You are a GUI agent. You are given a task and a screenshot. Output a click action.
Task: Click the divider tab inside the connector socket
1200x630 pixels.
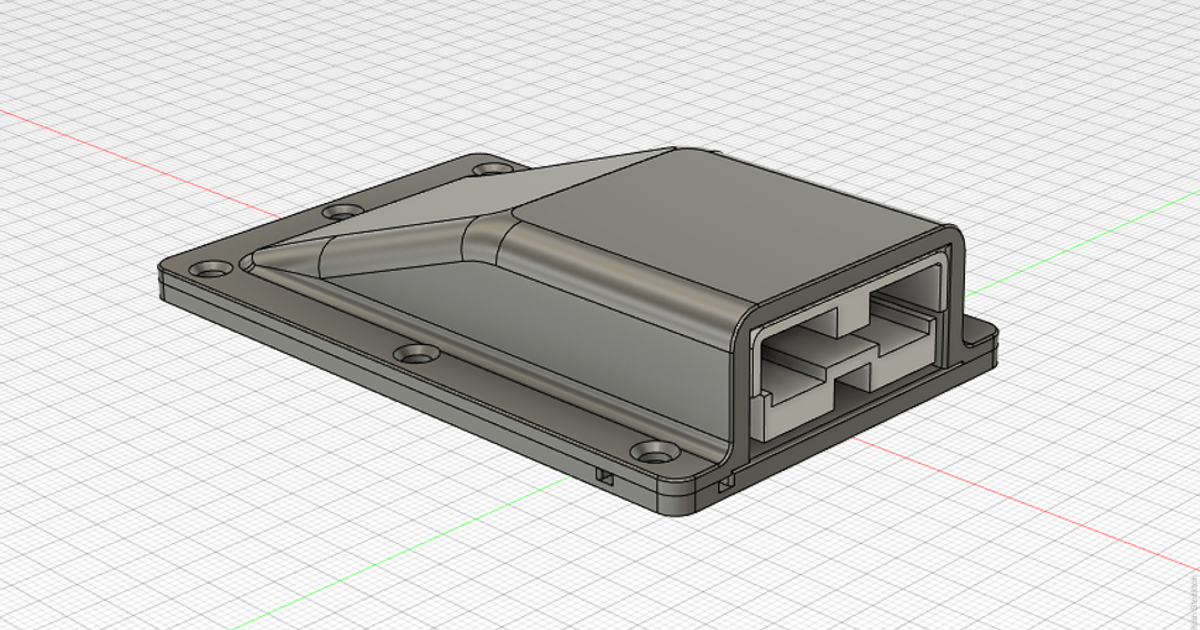click(855, 345)
